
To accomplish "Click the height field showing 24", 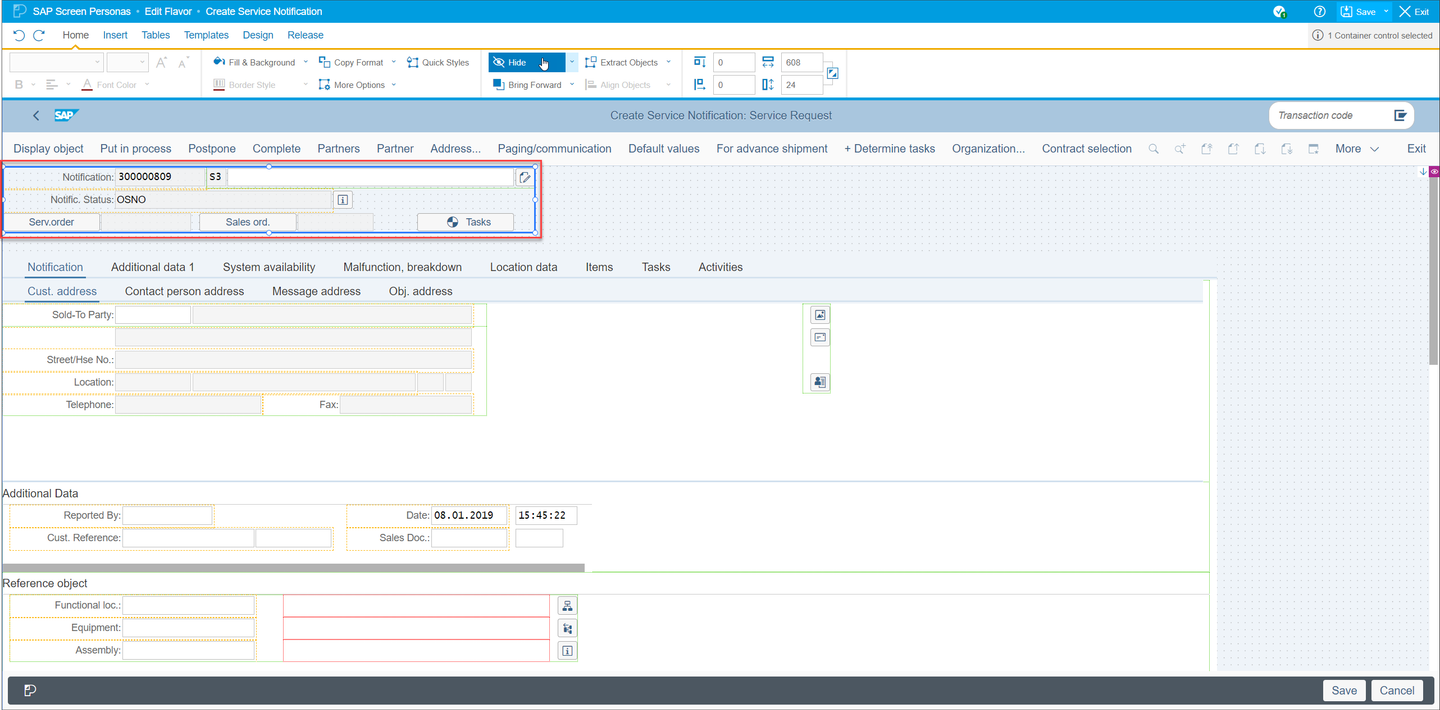I will point(802,85).
